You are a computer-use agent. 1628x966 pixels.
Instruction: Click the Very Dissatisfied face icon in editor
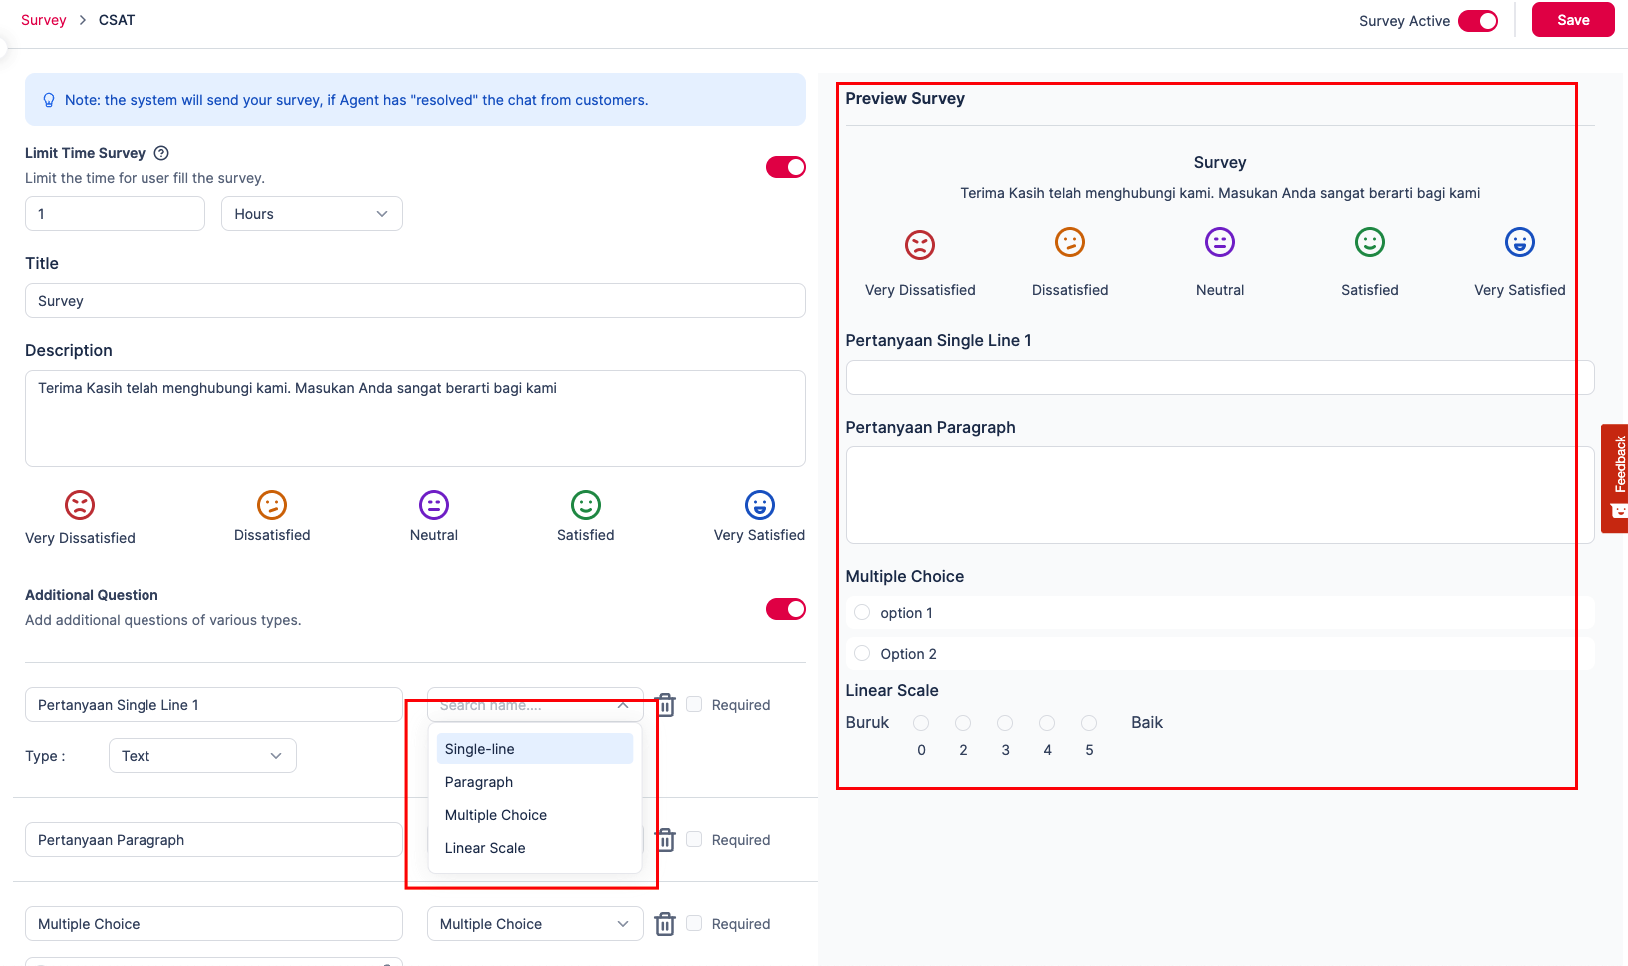point(80,505)
